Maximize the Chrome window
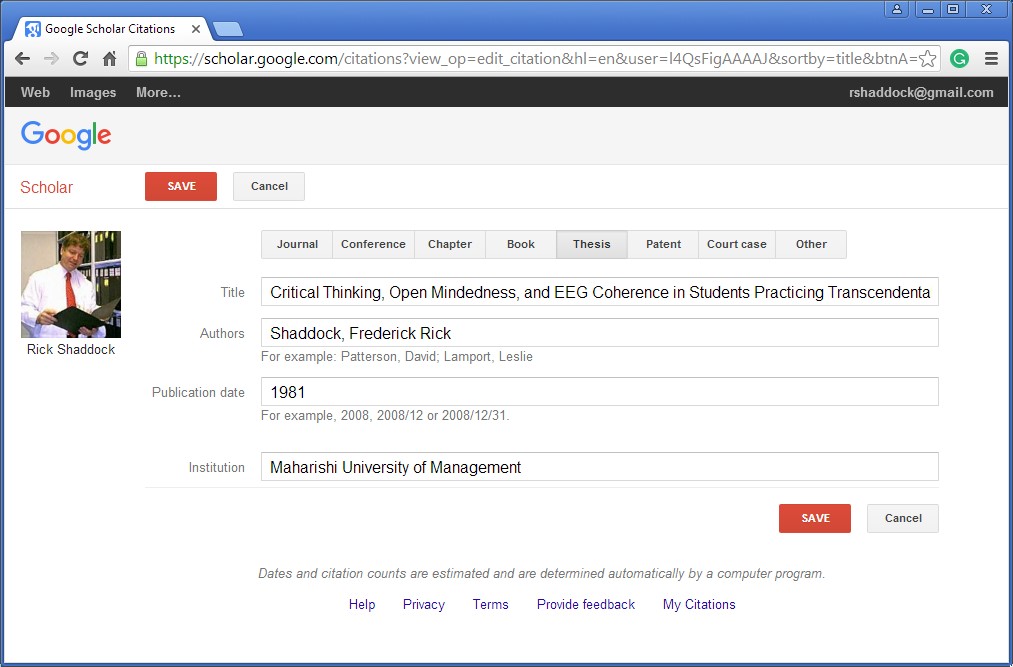Viewport: 1013px width, 667px height. (x=953, y=9)
